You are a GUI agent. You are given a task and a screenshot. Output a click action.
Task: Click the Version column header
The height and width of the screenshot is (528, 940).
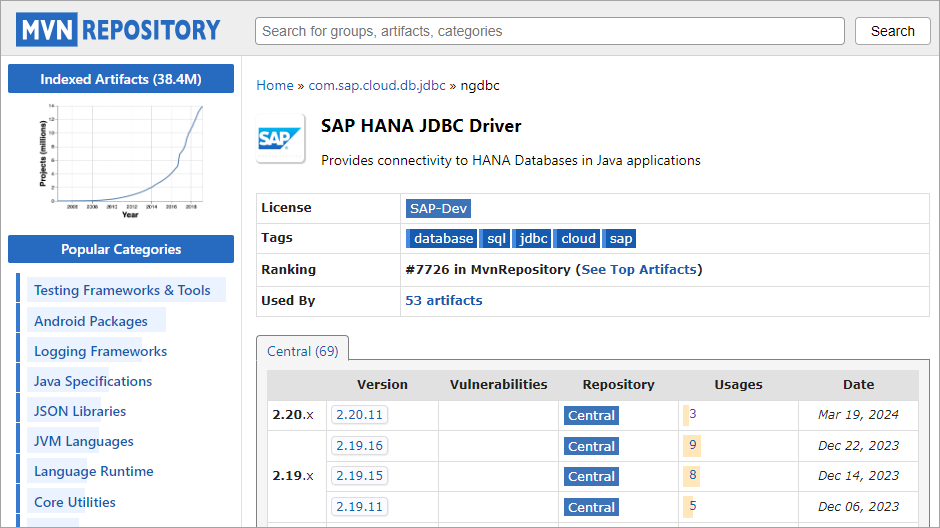point(382,385)
